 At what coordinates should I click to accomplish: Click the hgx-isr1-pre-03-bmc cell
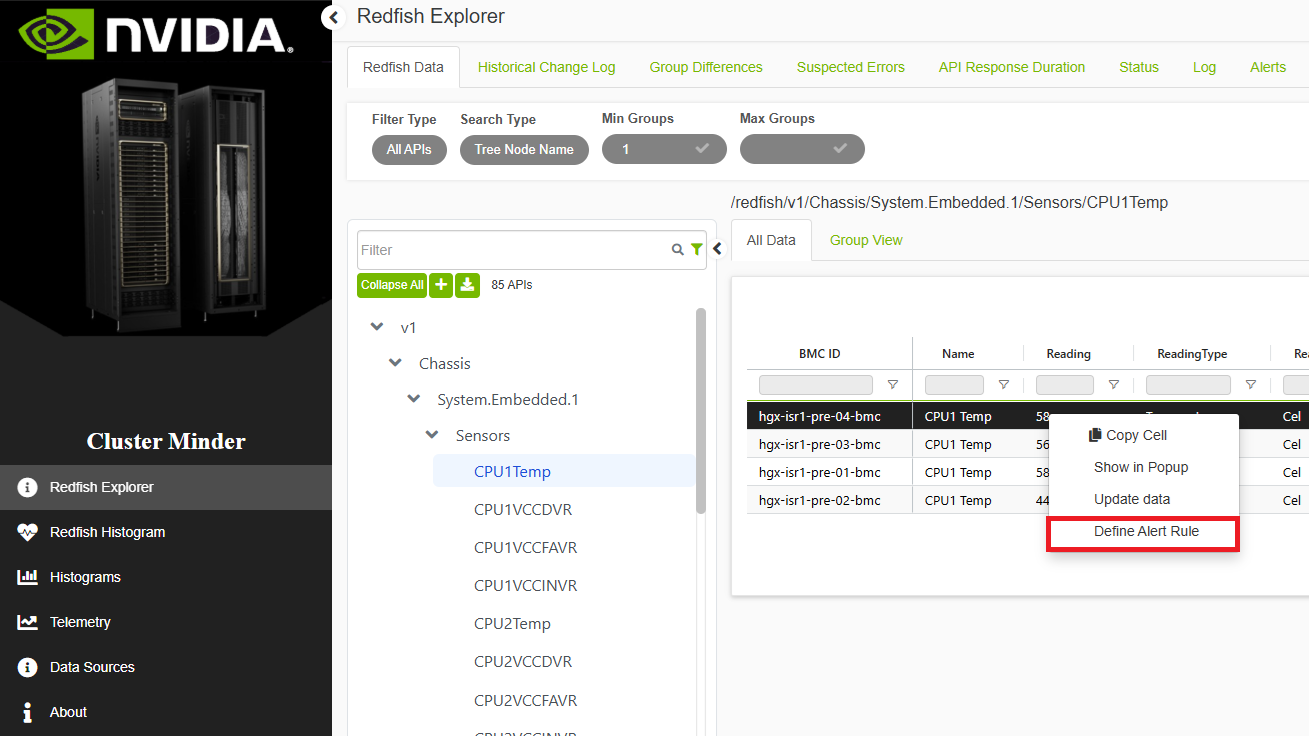click(x=829, y=444)
